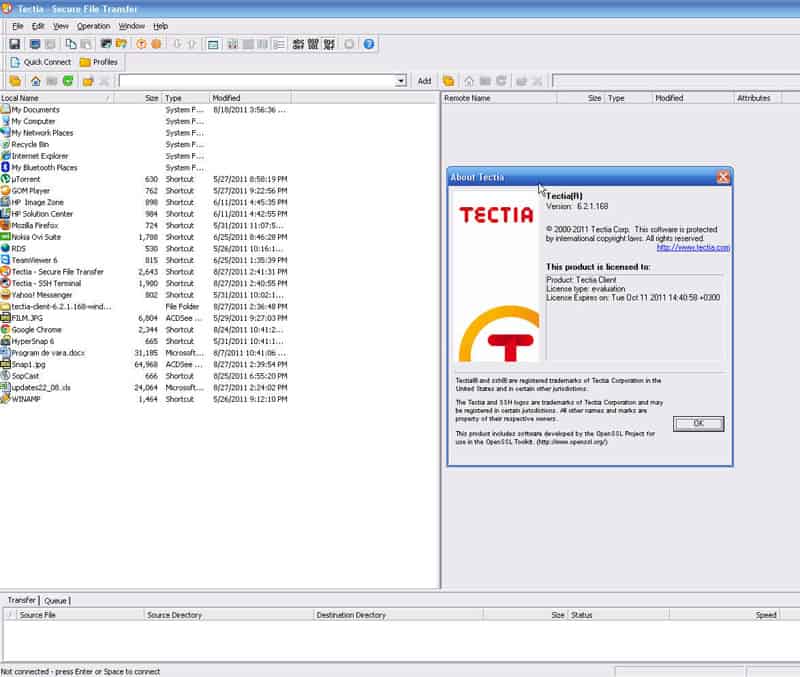Click the remote pane home icon
This screenshot has height=677, width=800.
pos(469,81)
